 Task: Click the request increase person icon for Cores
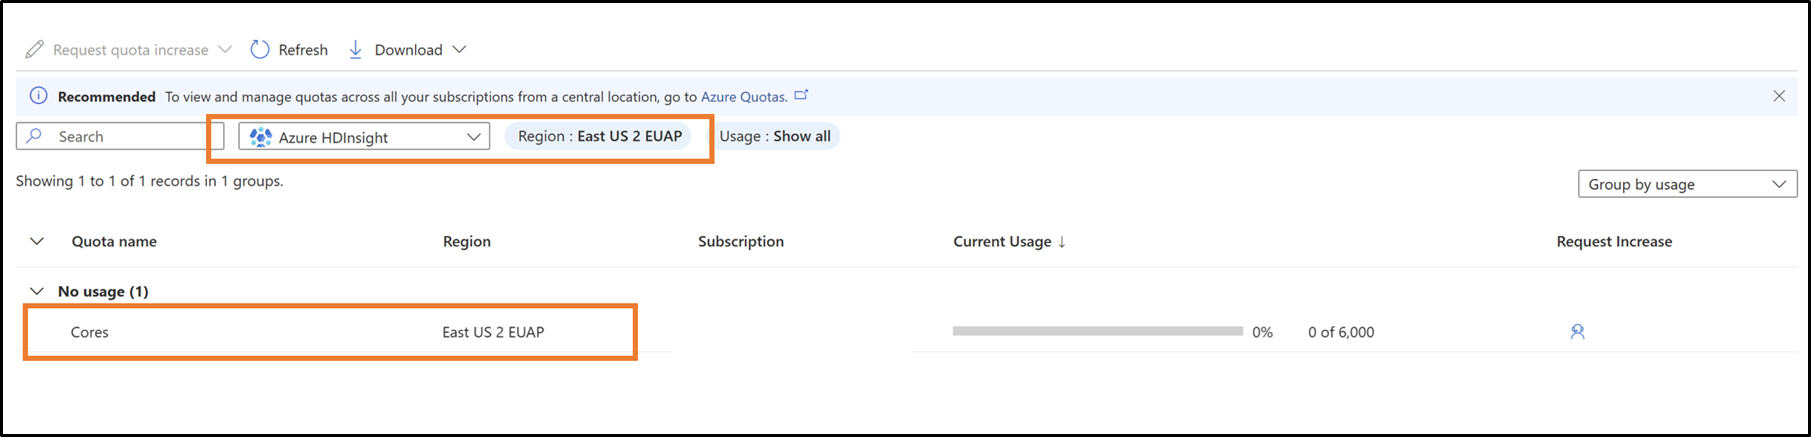1577,332
